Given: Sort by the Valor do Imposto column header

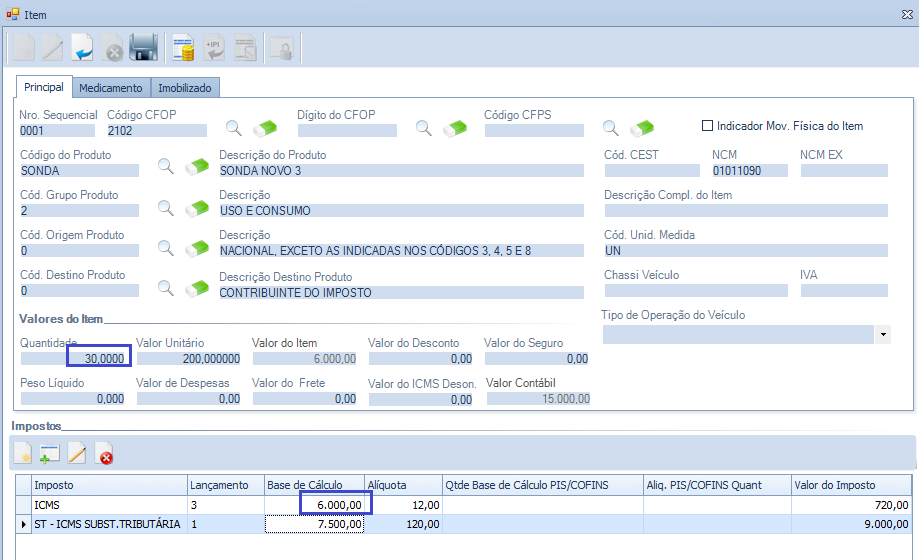Looking at the screenshot, I should click(x=850, y=485).
